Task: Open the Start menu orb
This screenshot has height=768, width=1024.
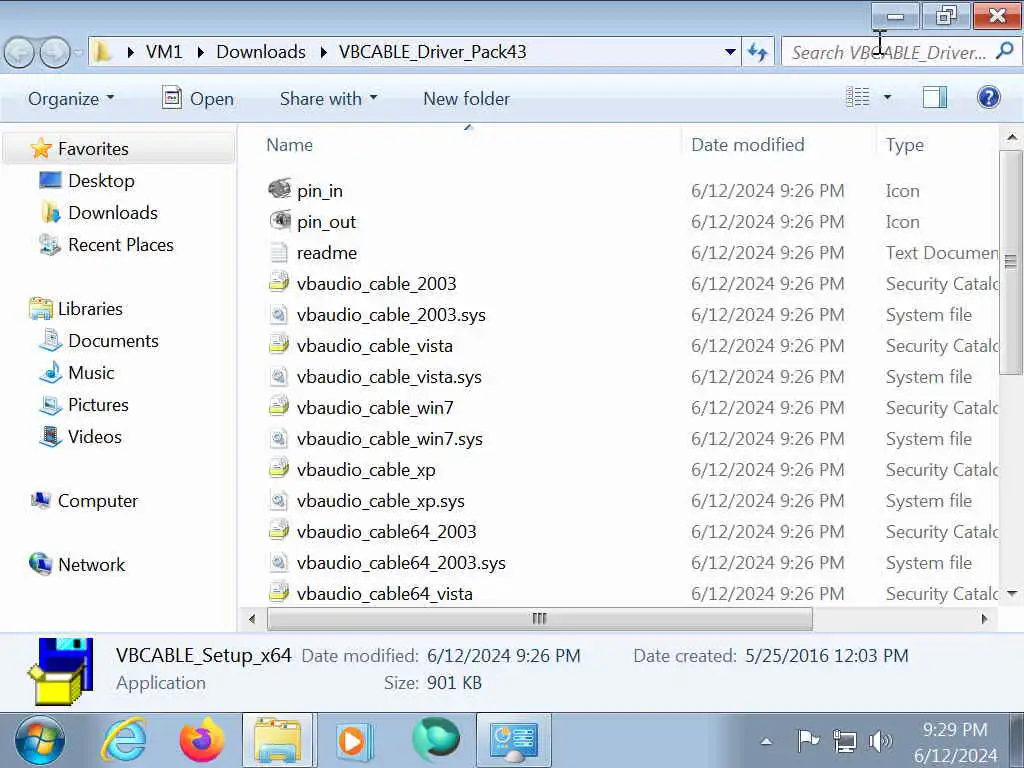Action: point(40,741)
